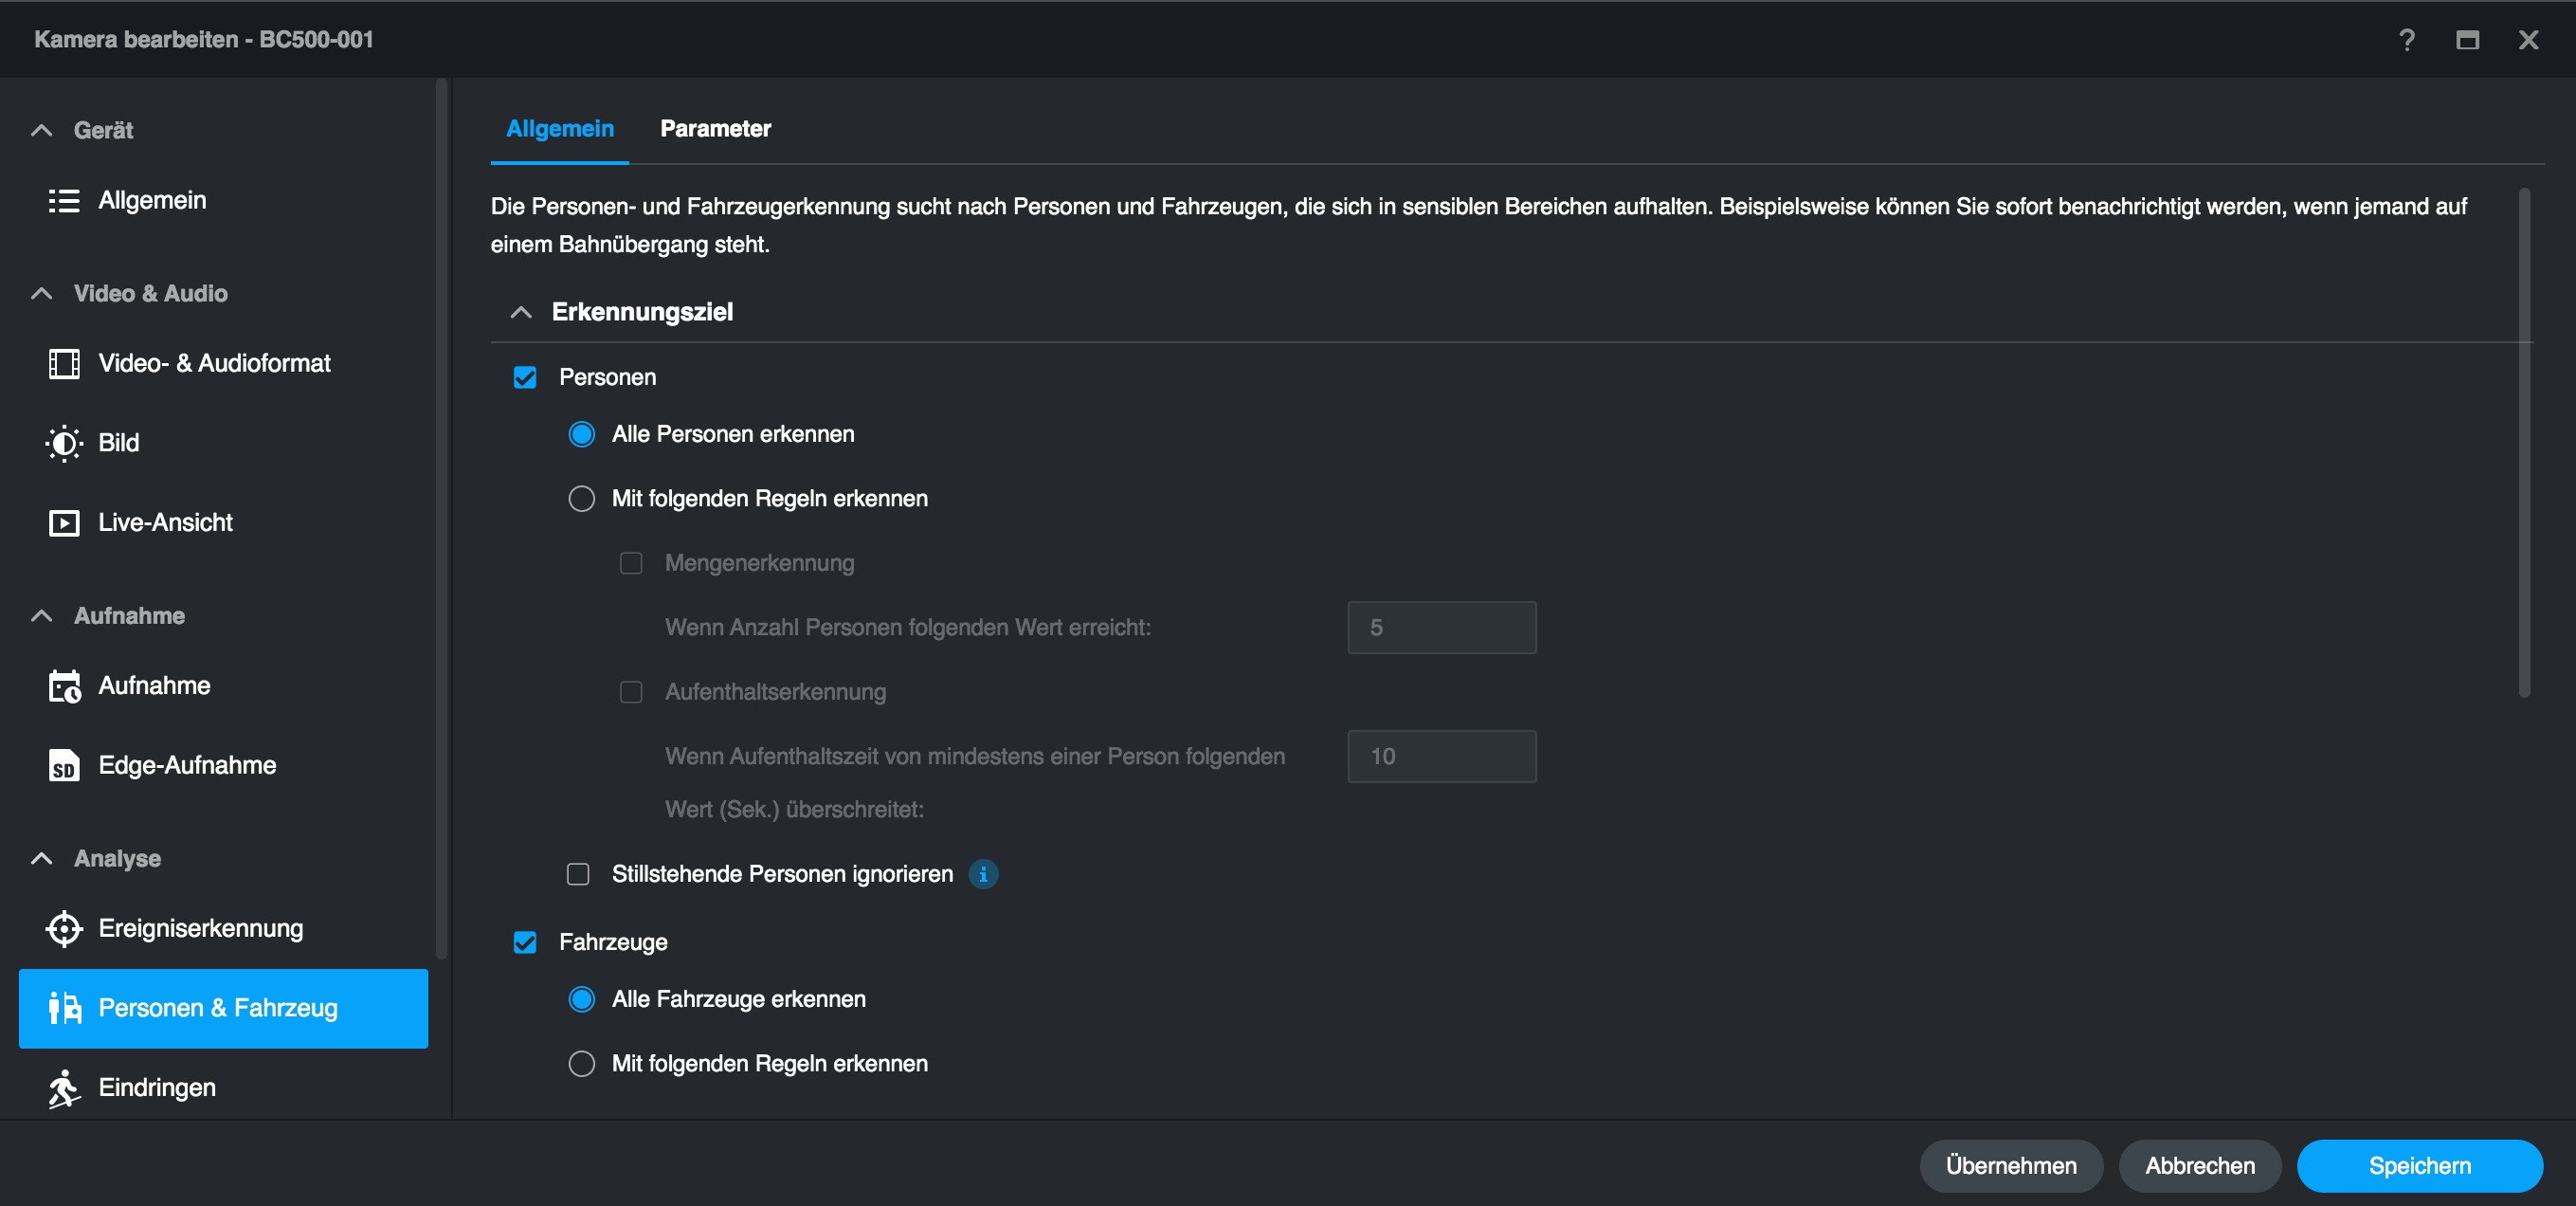The image size is (2576, 1206).
Task: Uncheck the Personen checkbox
Action: pyautogui.click(x=525, y=378)
